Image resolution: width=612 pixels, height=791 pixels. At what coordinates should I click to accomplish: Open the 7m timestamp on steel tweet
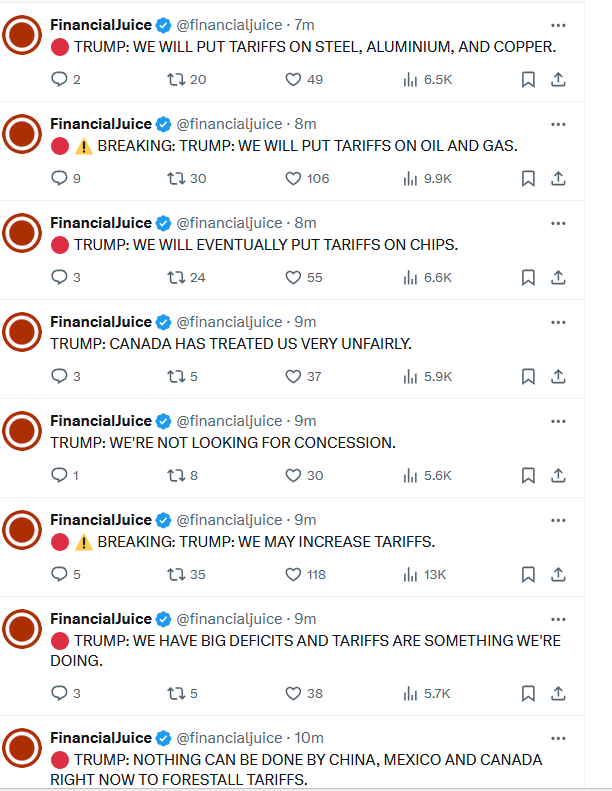pyautogui.click(x=305, y=25)
